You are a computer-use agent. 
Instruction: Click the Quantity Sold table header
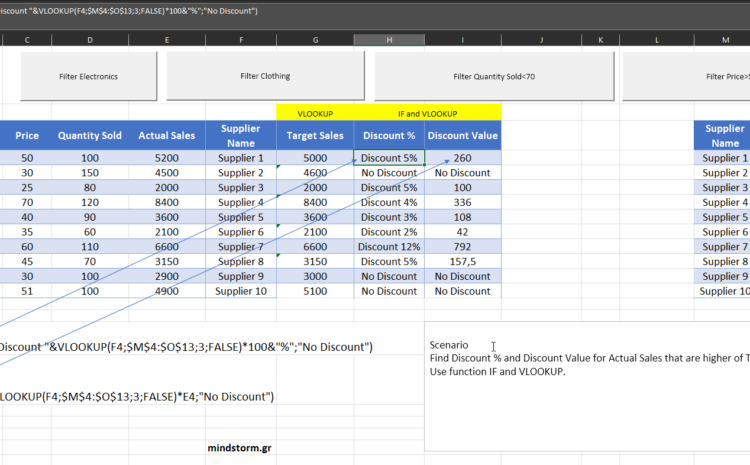pyautogui.click(x=90, y=135)
